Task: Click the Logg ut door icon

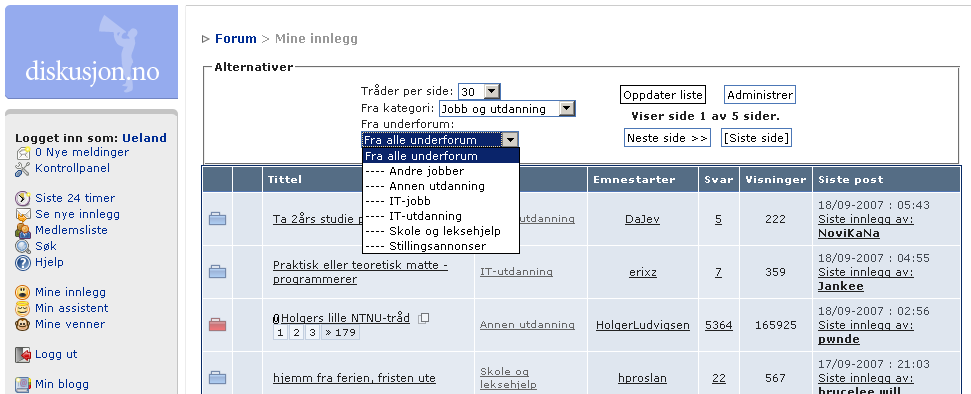Action: click(23, 355)
